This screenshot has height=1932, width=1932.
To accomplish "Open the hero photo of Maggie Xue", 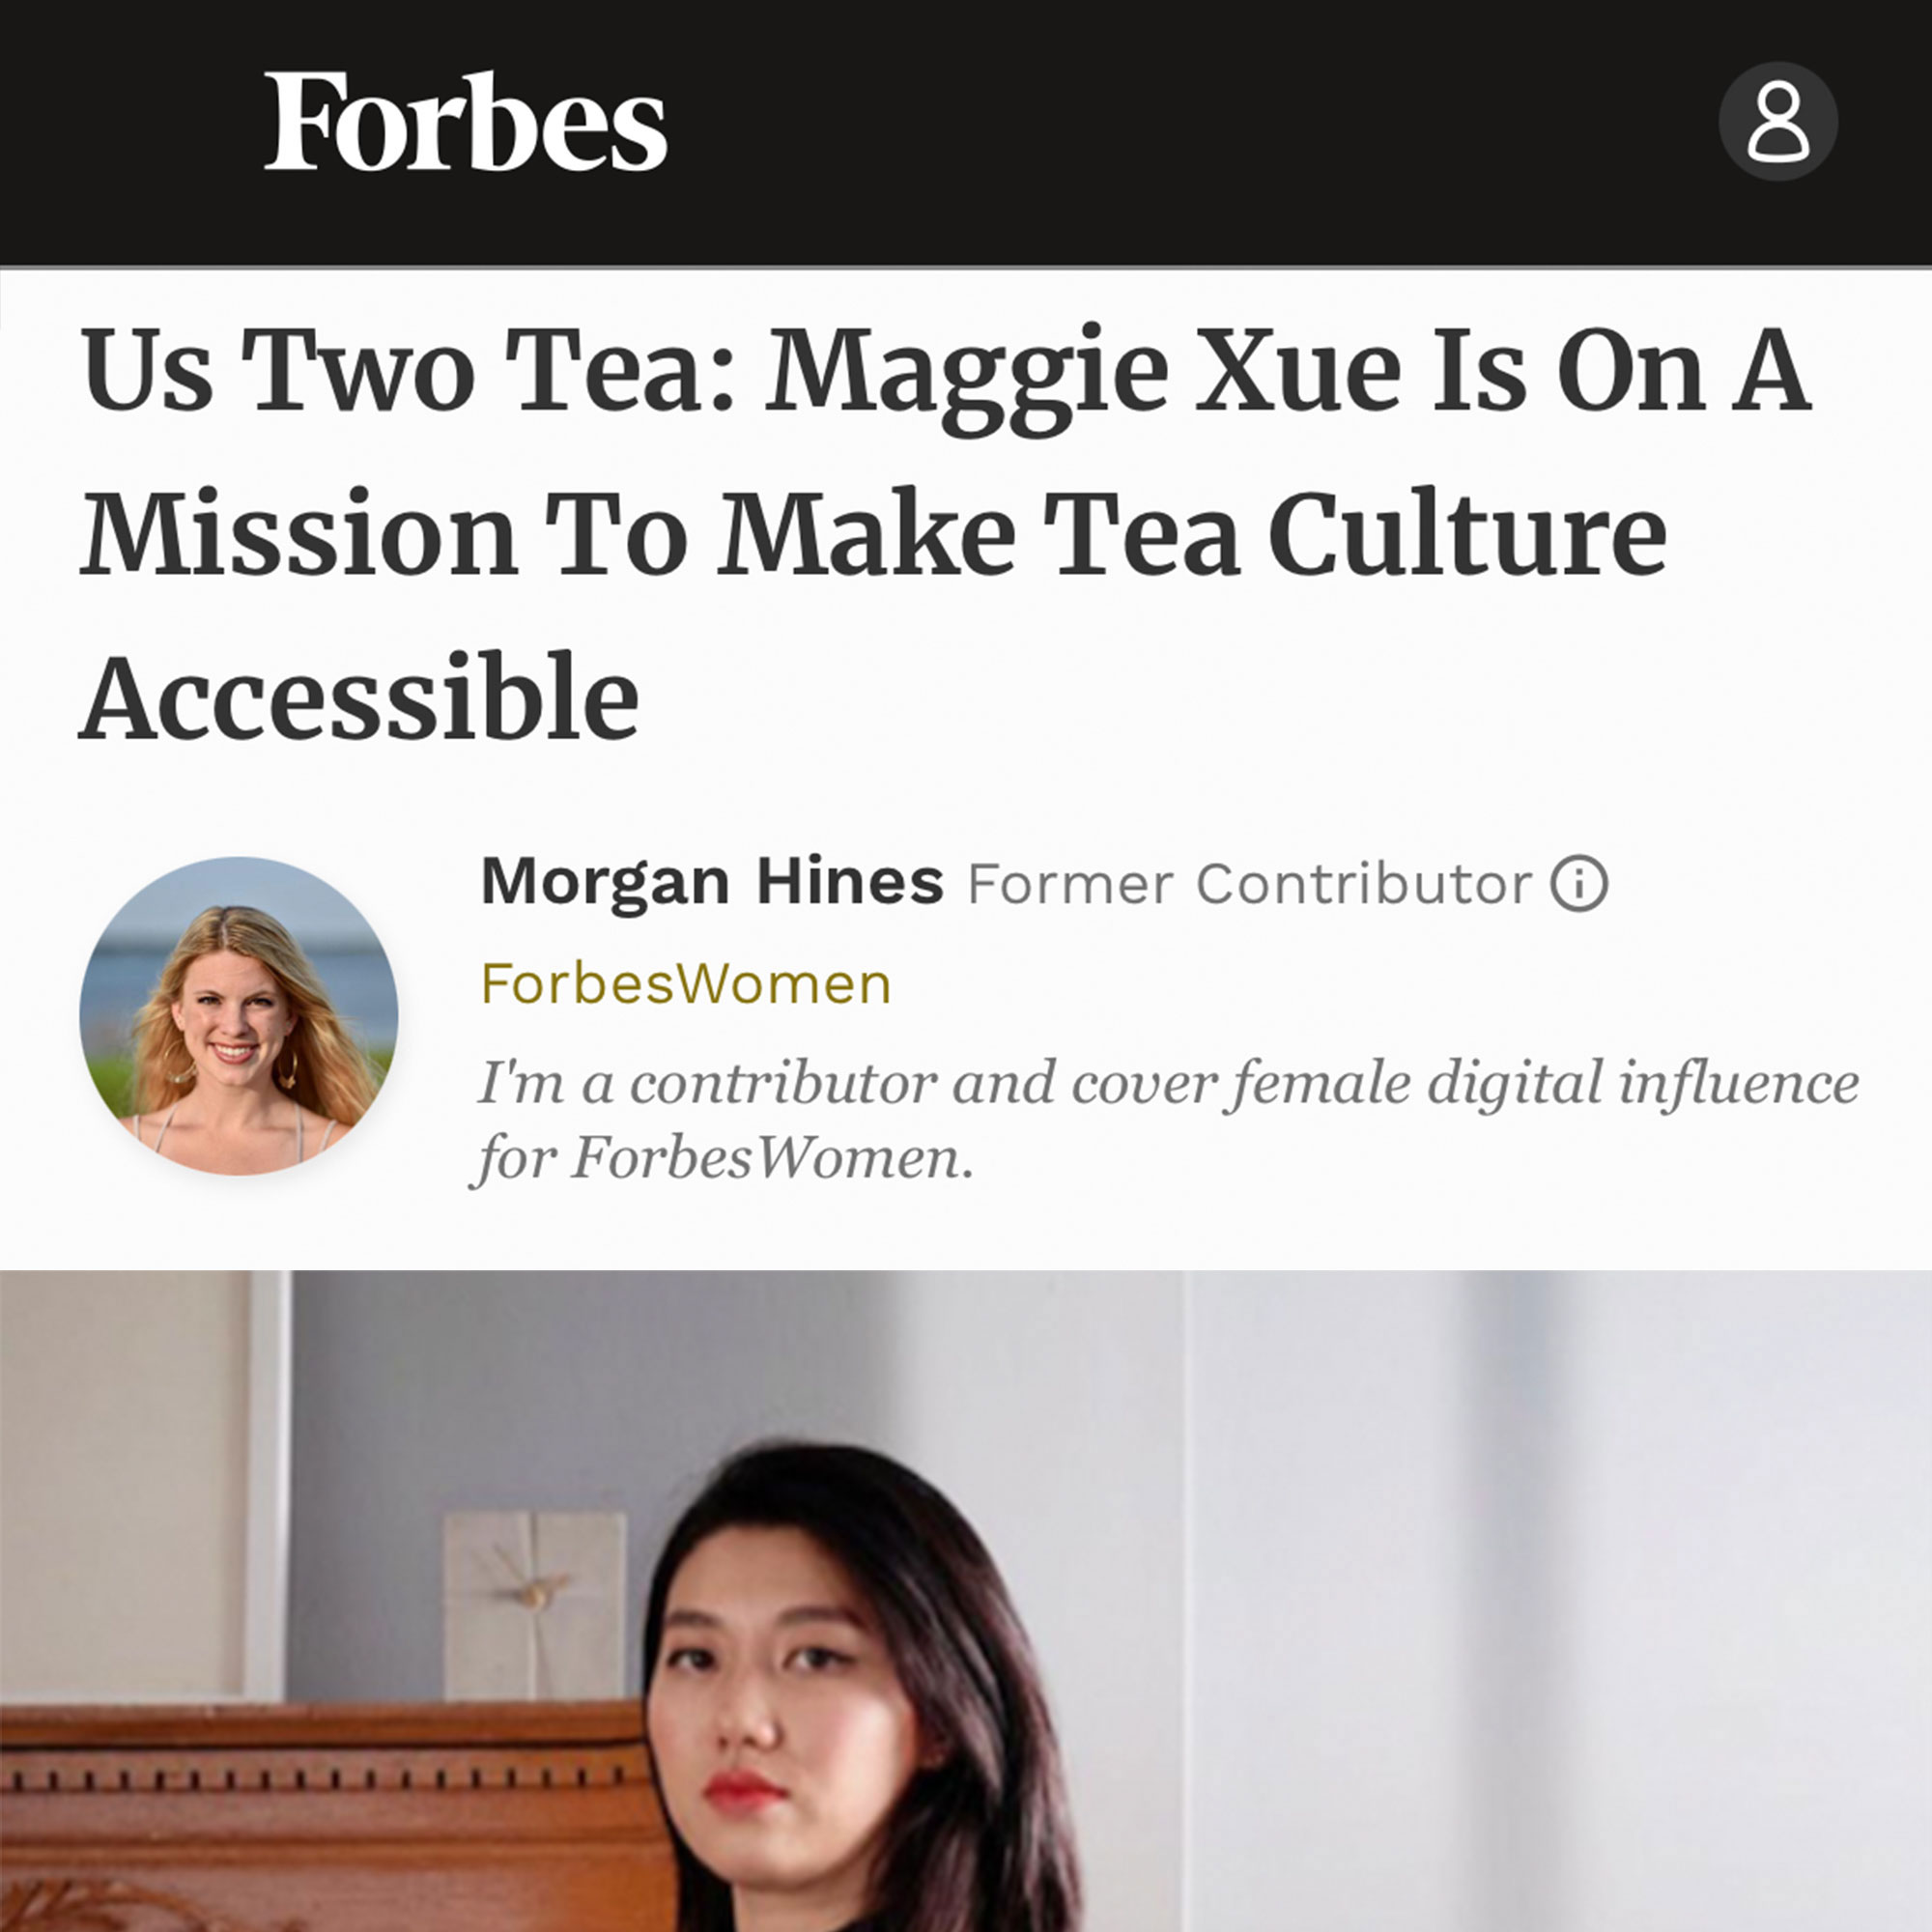I will click(x=966, y=1601).
